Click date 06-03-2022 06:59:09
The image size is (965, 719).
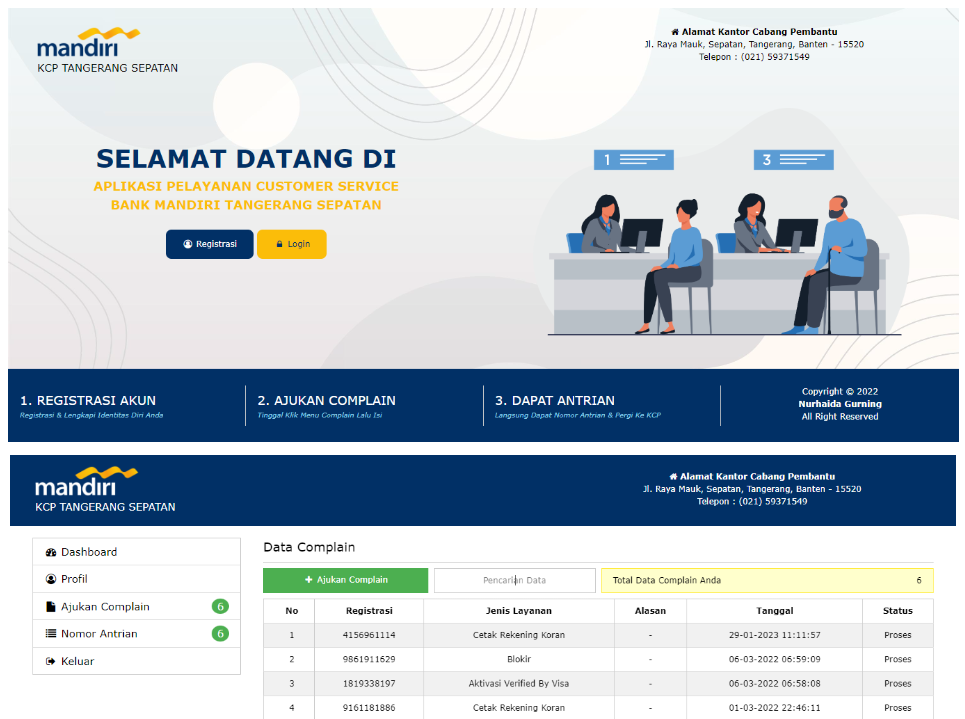click(775, 659)
